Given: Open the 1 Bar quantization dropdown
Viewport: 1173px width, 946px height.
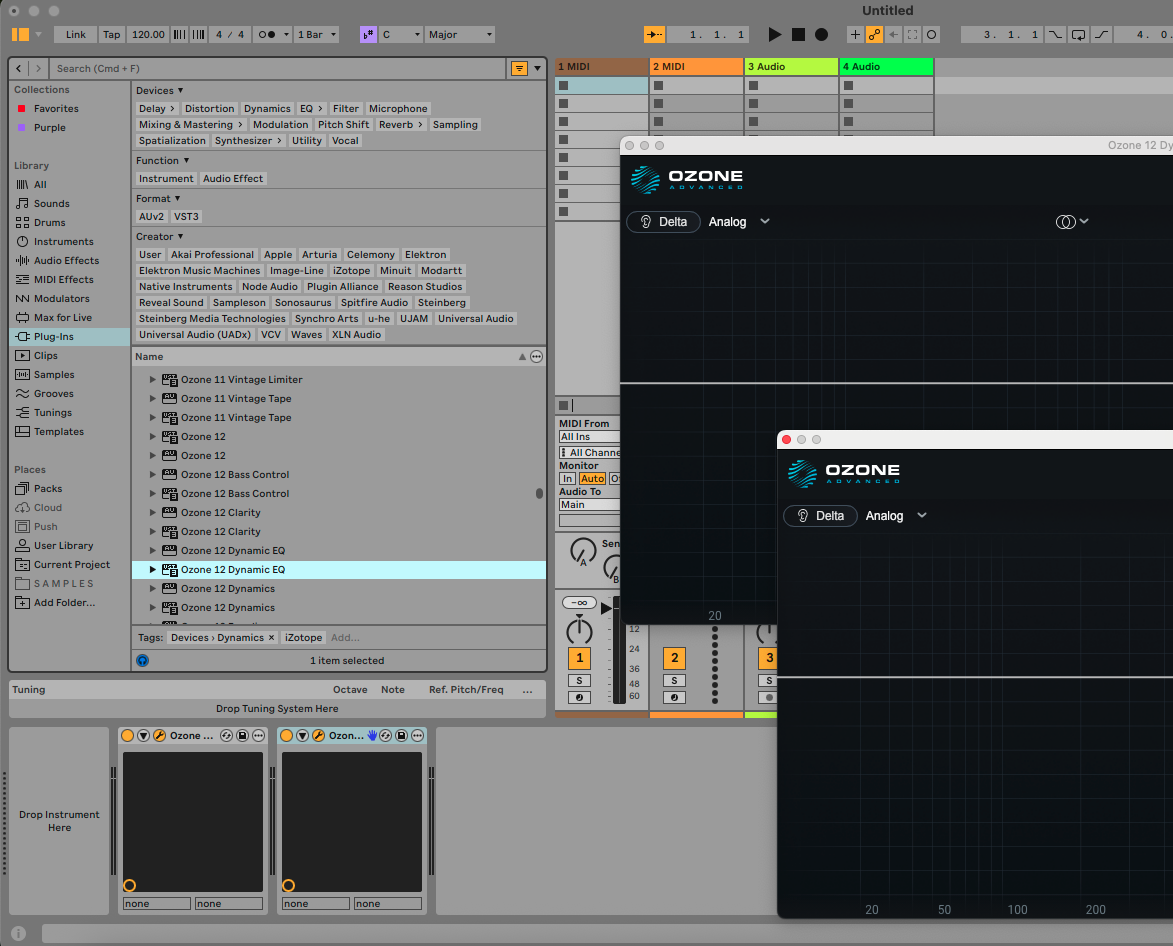Looking at the screenshot, I should 316,34.
